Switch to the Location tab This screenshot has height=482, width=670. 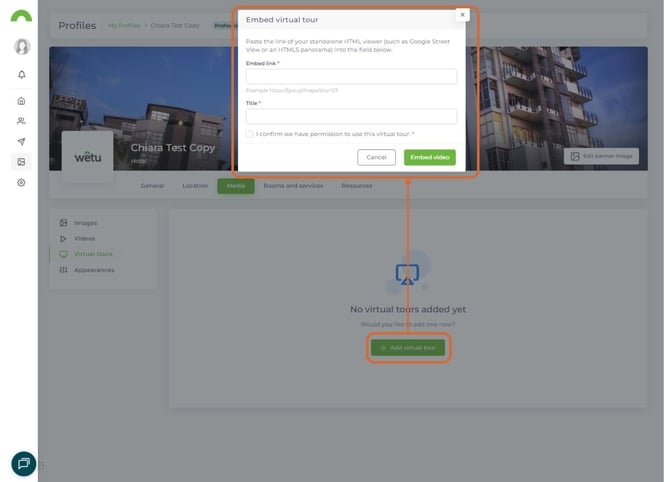[x=195, y=186]
